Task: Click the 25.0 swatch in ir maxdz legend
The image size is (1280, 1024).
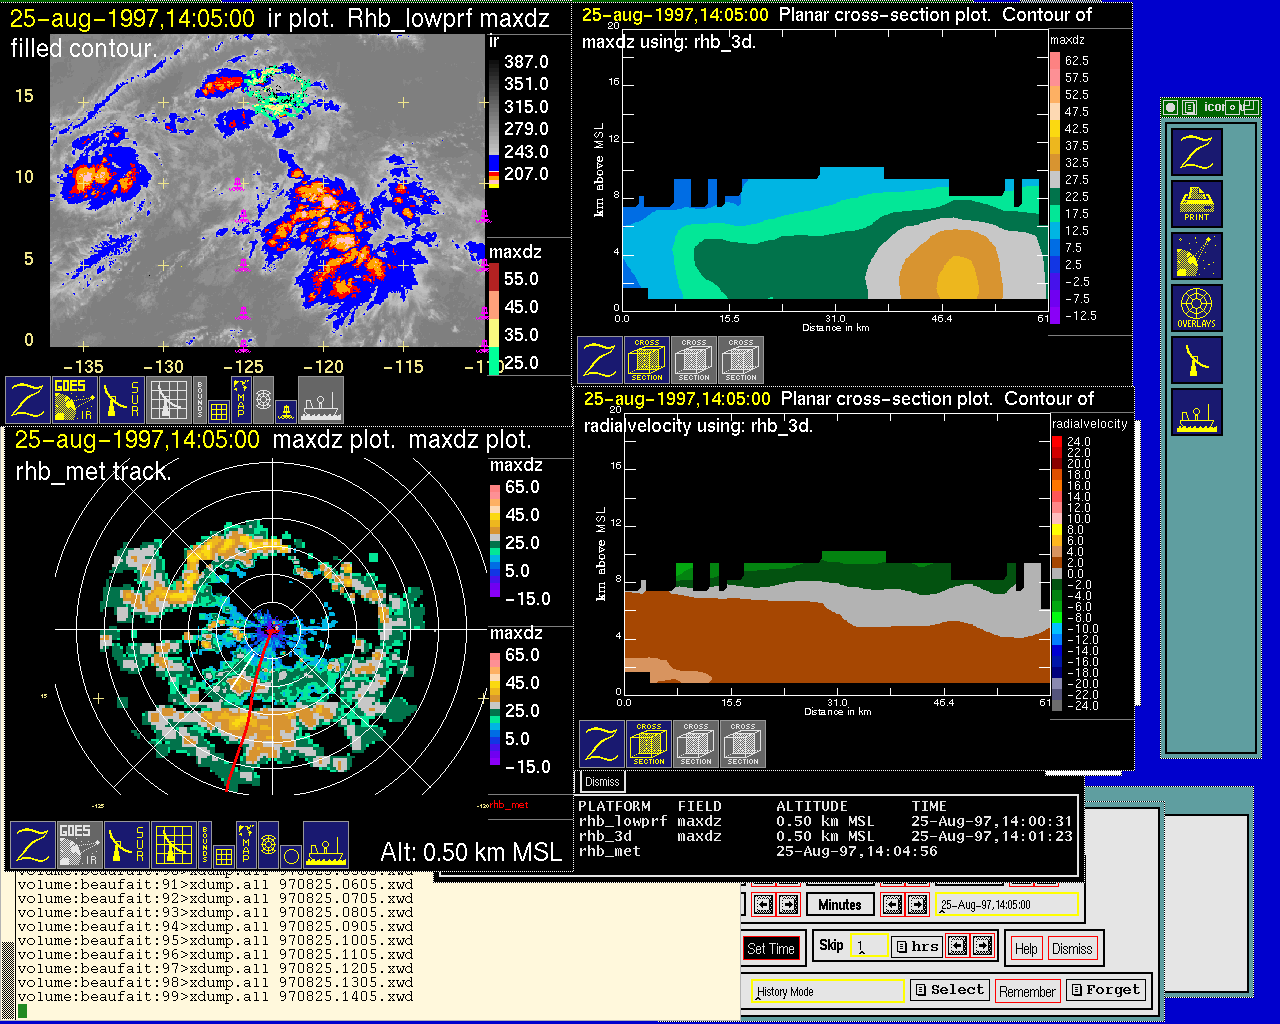Action: point(494,361)
